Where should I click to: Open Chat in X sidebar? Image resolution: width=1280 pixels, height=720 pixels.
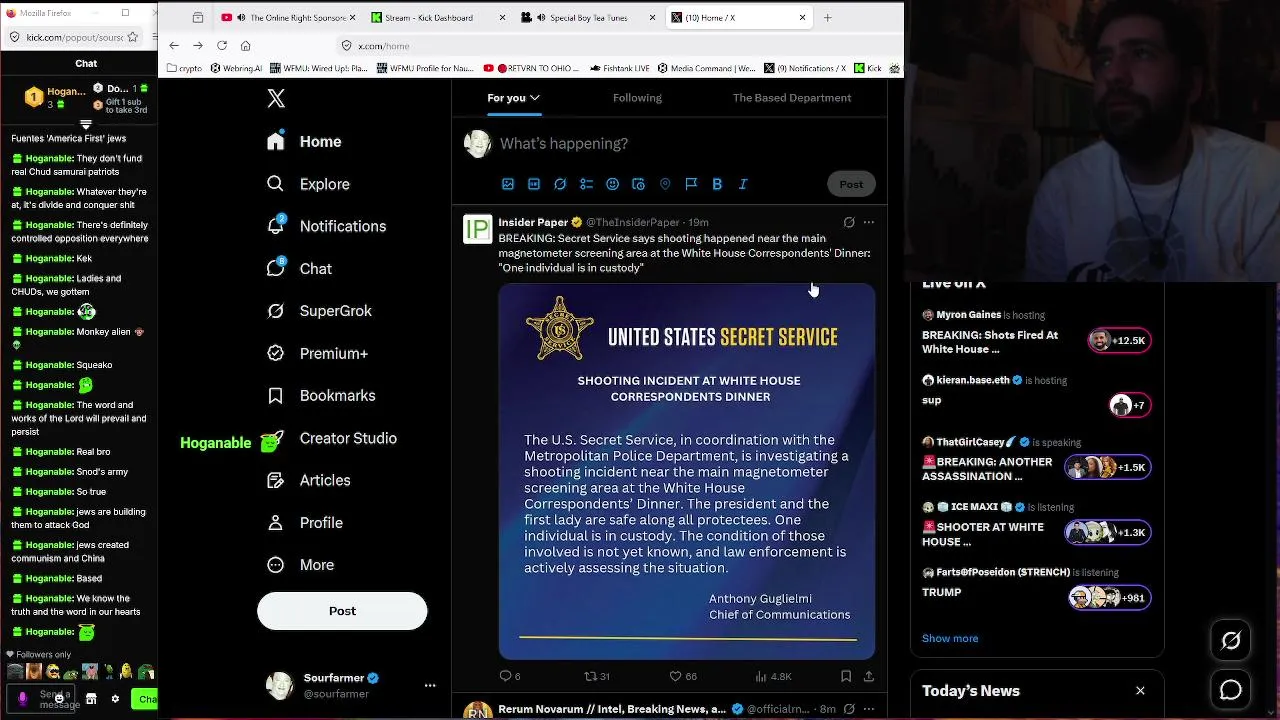point(299,269)
